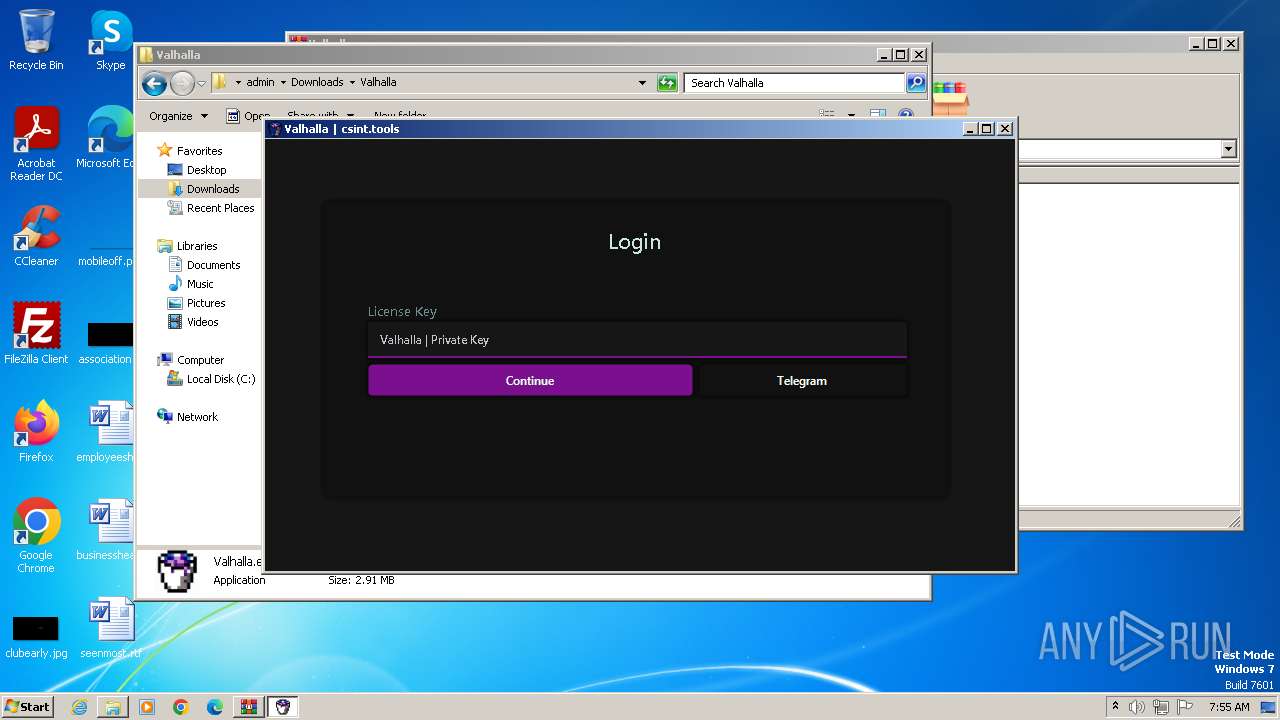The image size is (1280, 720).
Task: Select clubearly.jpg desktop file
Action: click(x=36, y=637)
